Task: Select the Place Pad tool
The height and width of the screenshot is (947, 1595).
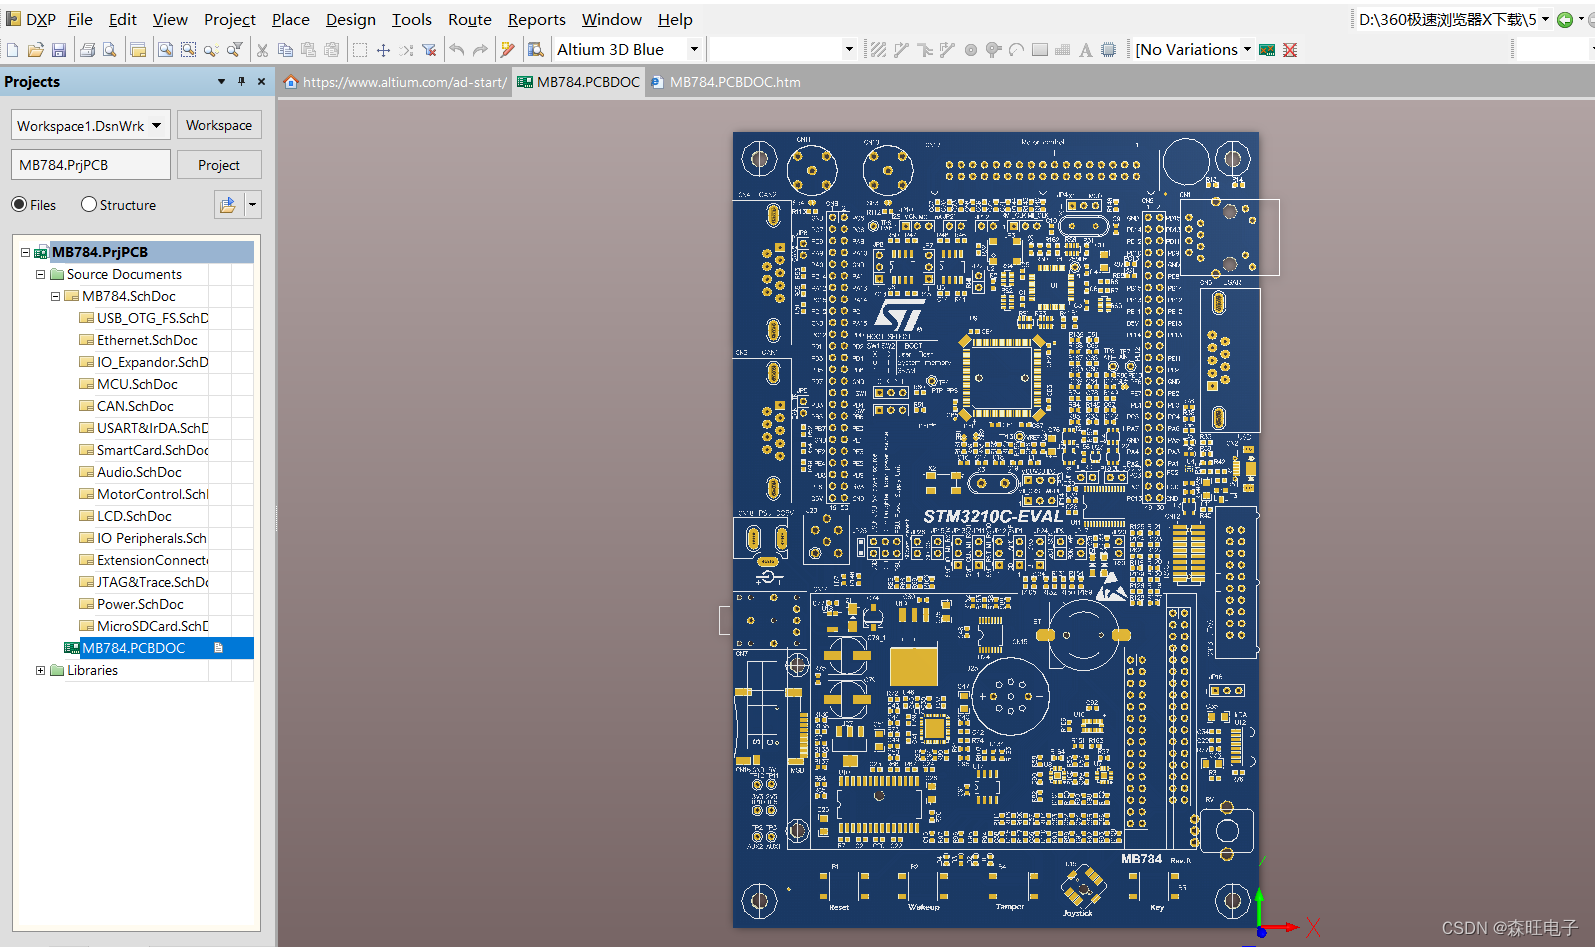Action: point(970,50)
